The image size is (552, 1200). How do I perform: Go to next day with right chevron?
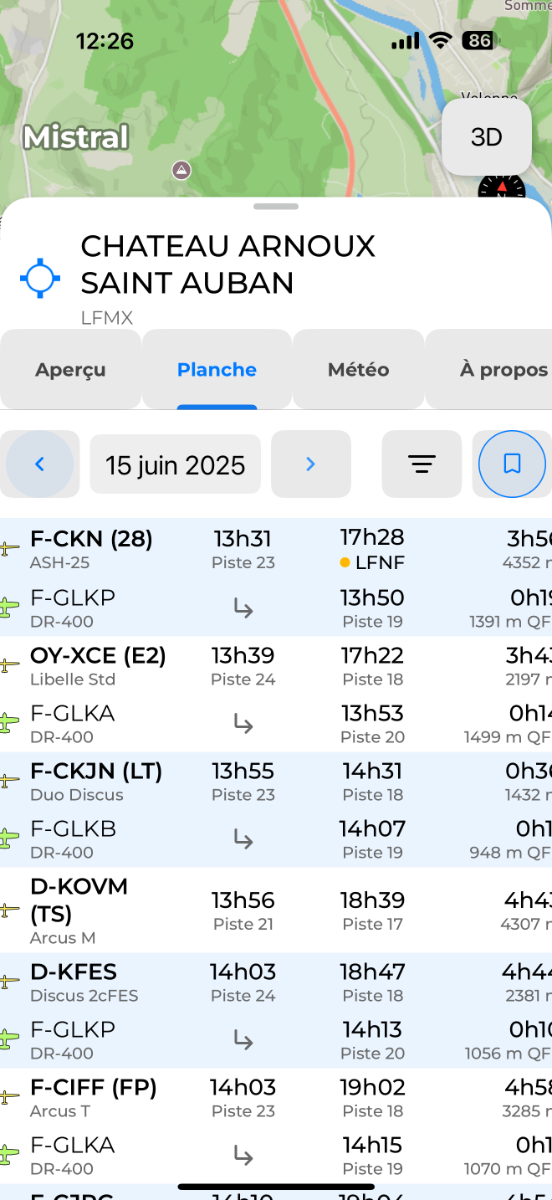tap(311, 464)
